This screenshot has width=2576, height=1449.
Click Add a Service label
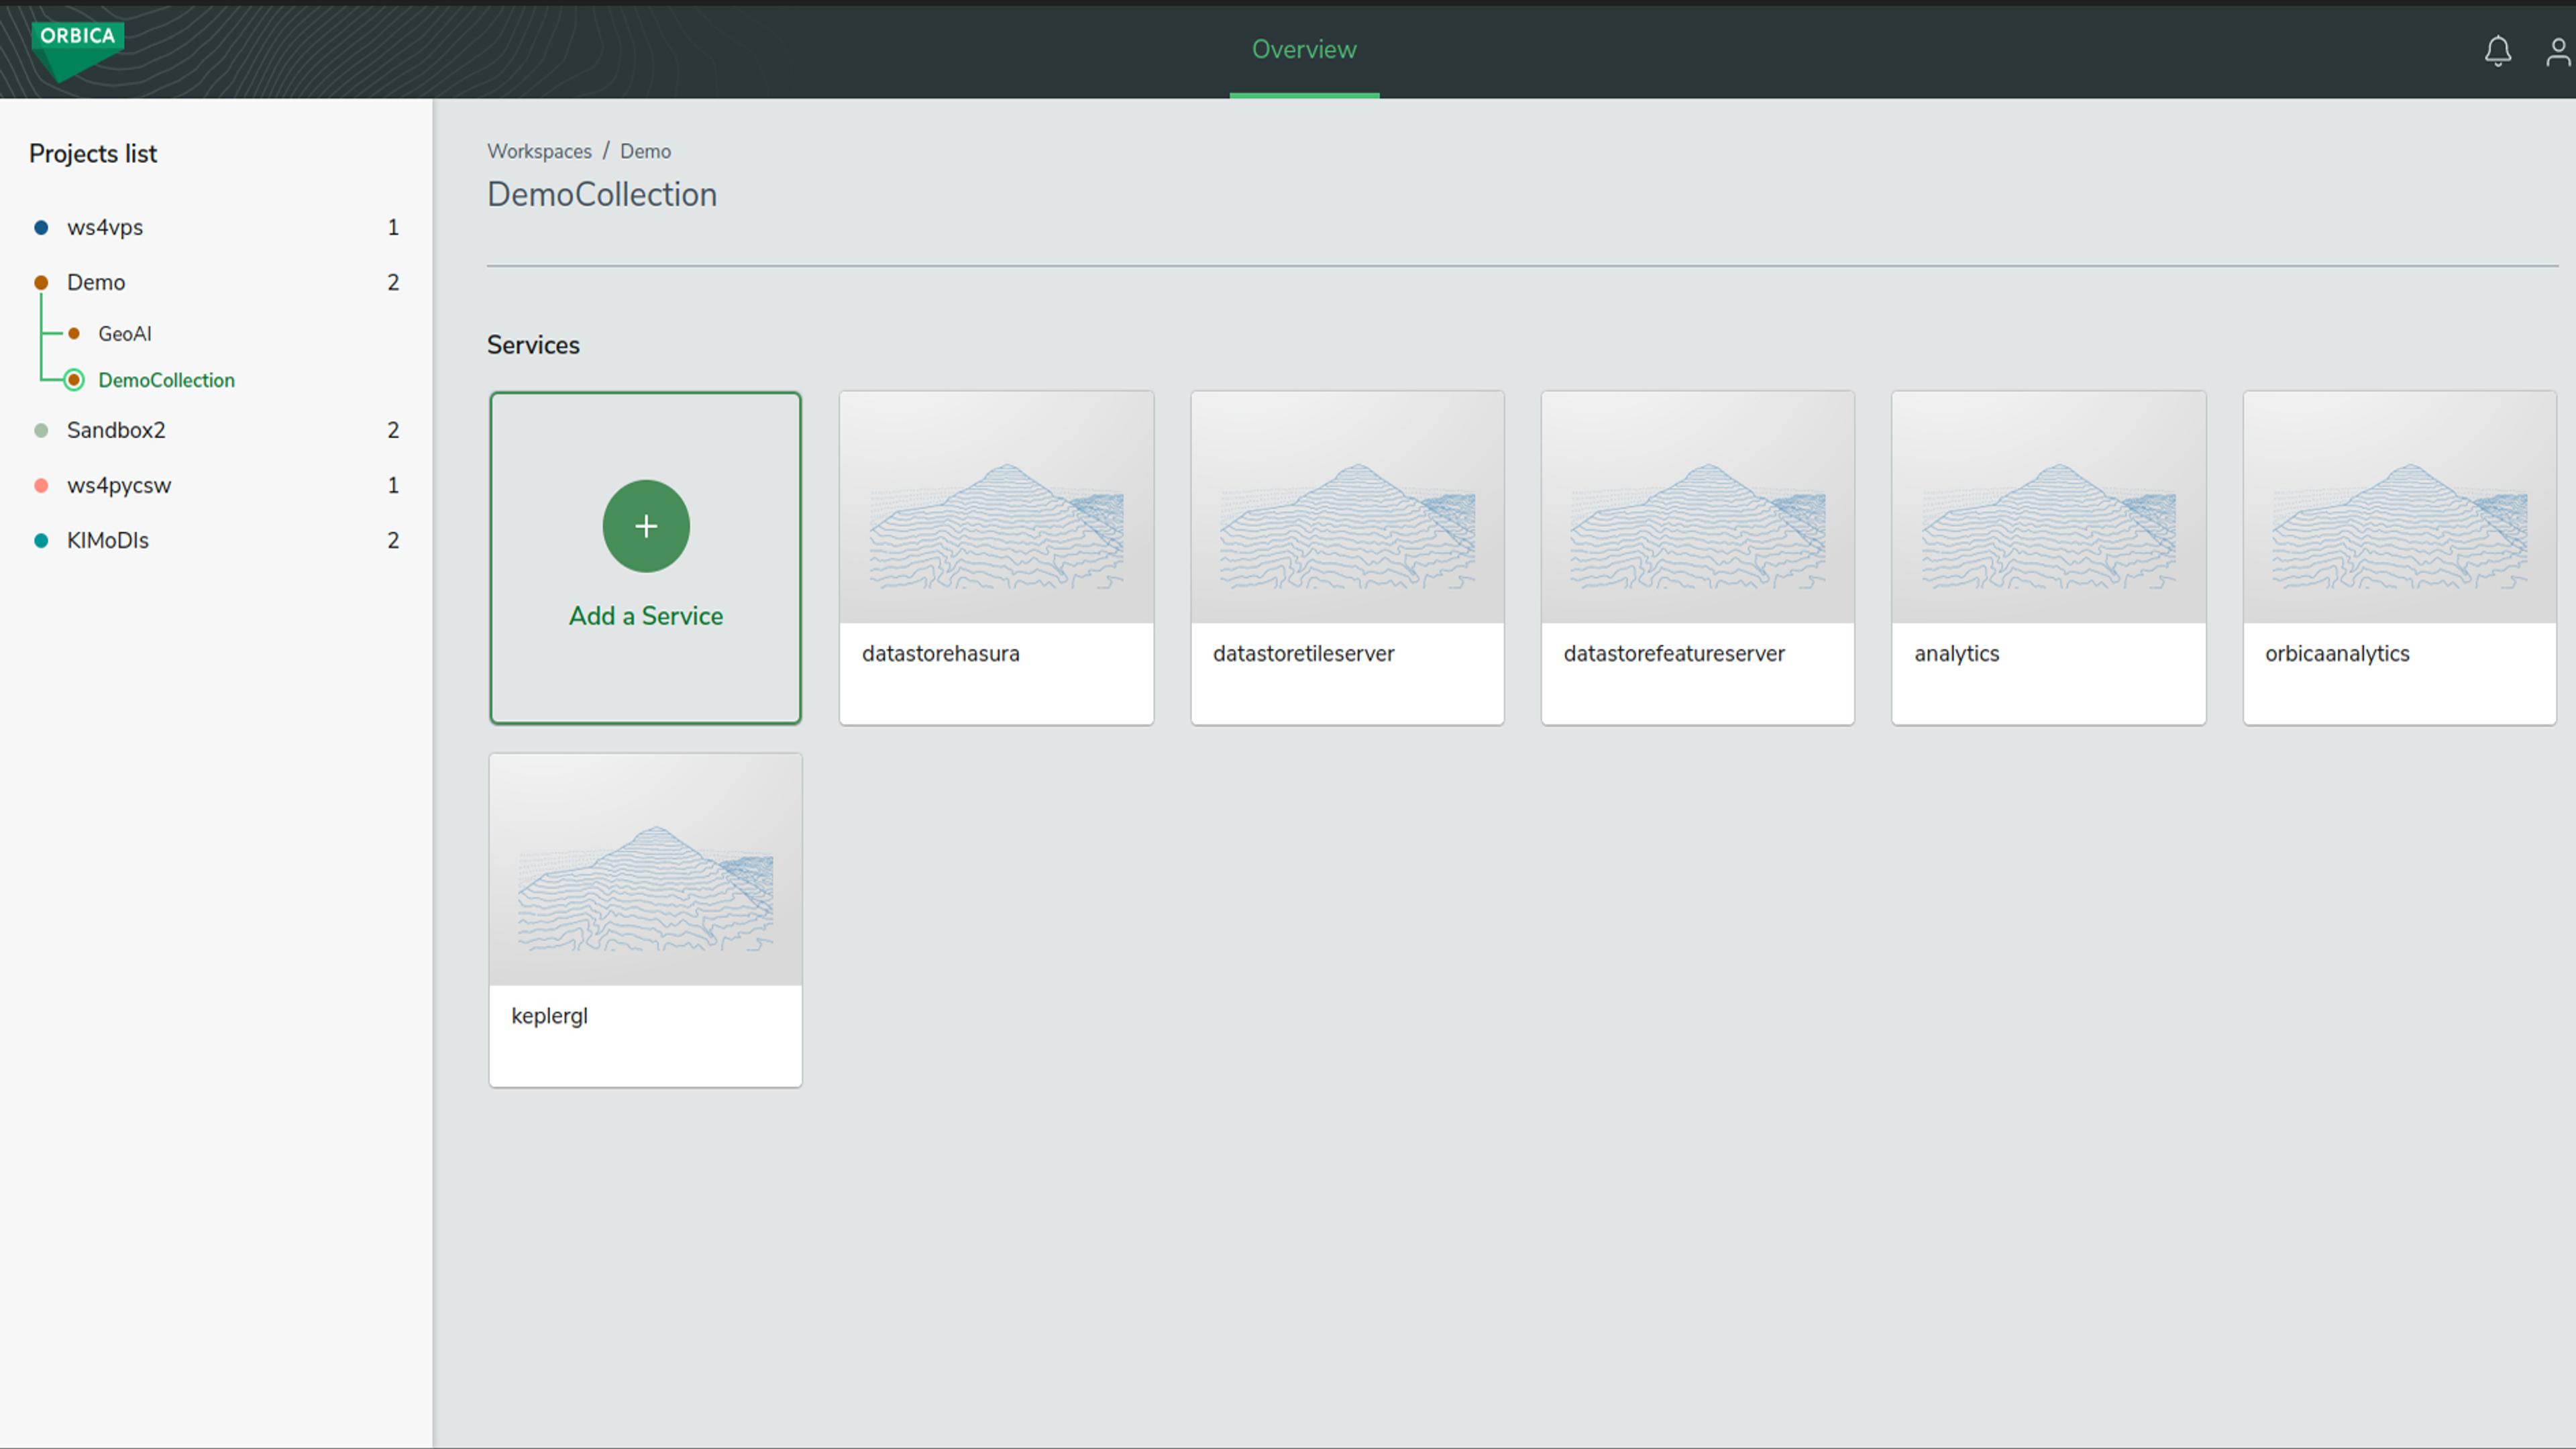645,616
